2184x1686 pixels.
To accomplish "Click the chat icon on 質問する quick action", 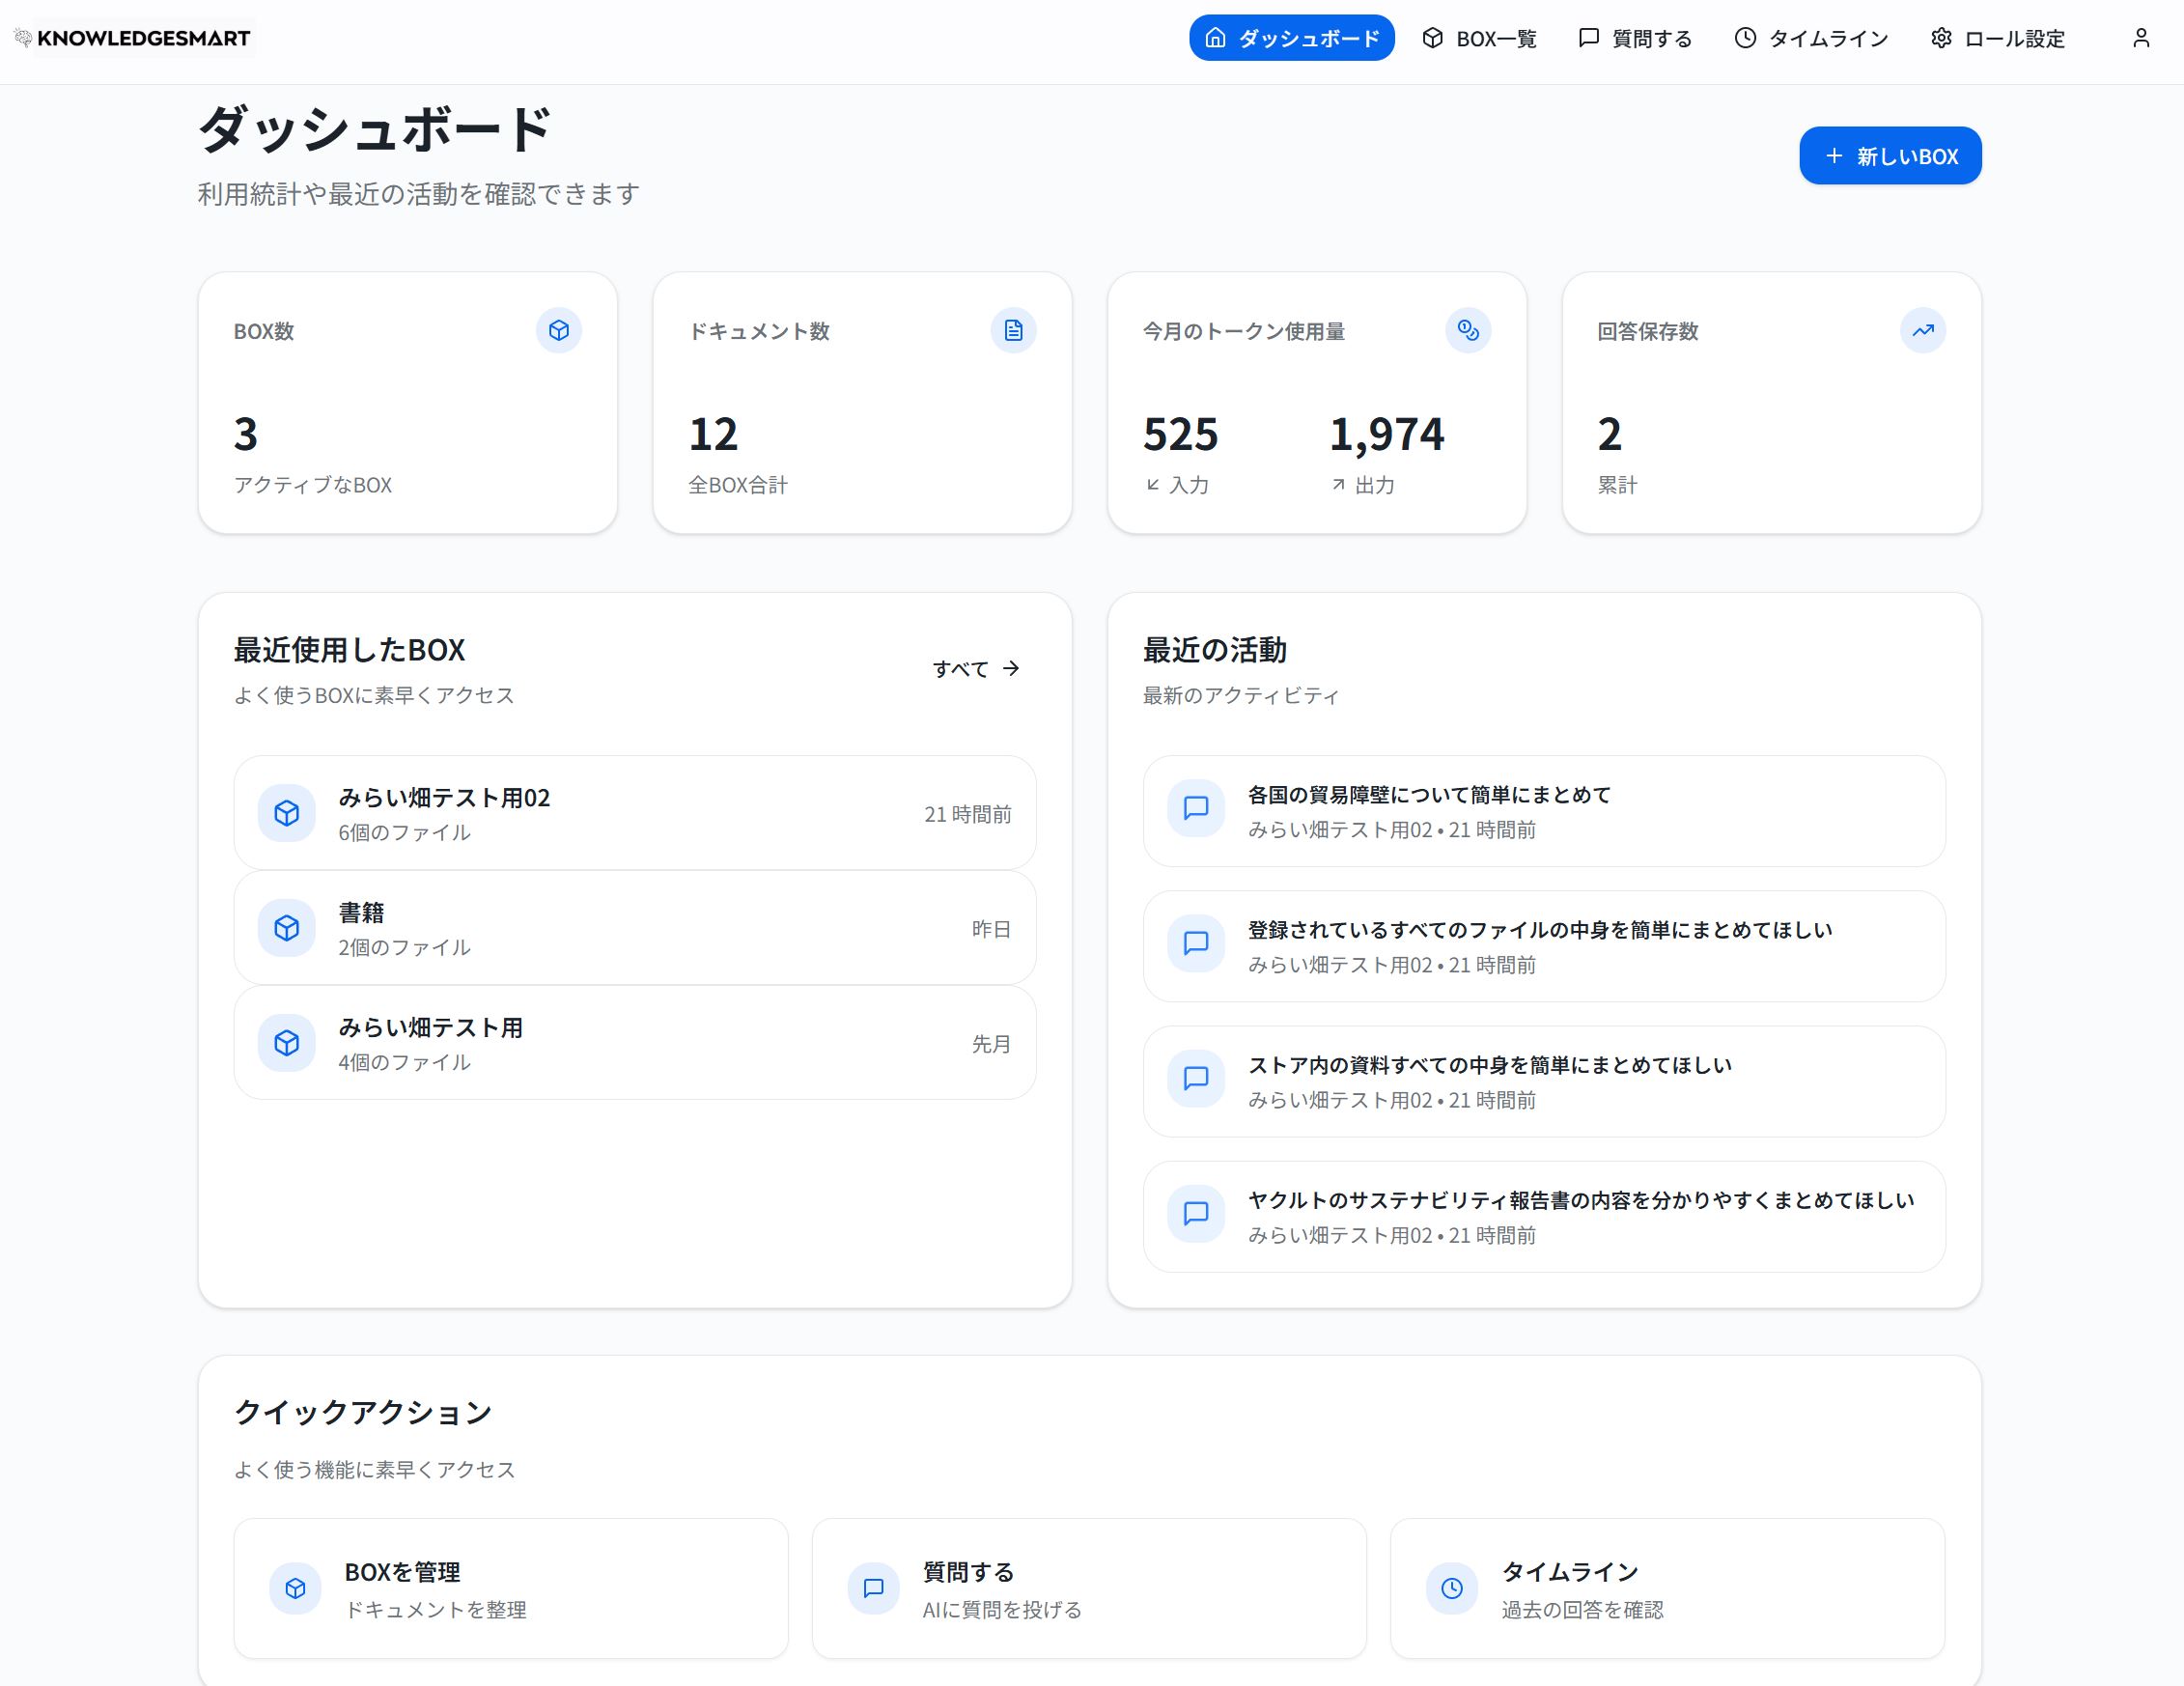I will click(x=873, y=1589).
